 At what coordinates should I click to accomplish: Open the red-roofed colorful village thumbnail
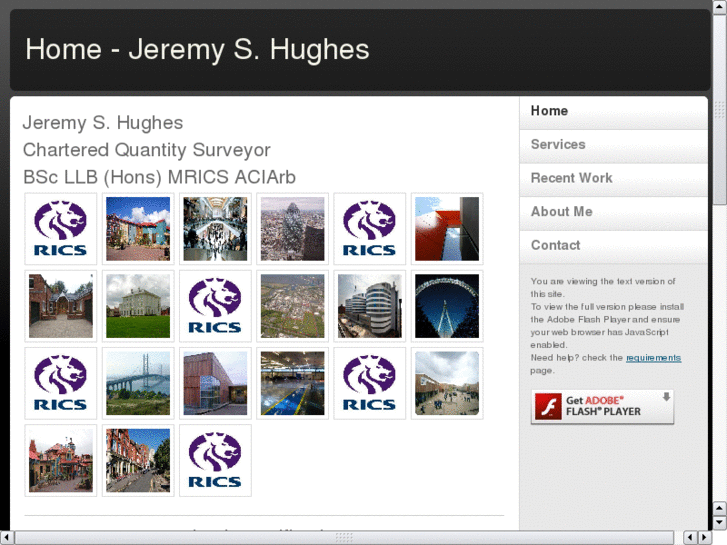click(61, 461)
